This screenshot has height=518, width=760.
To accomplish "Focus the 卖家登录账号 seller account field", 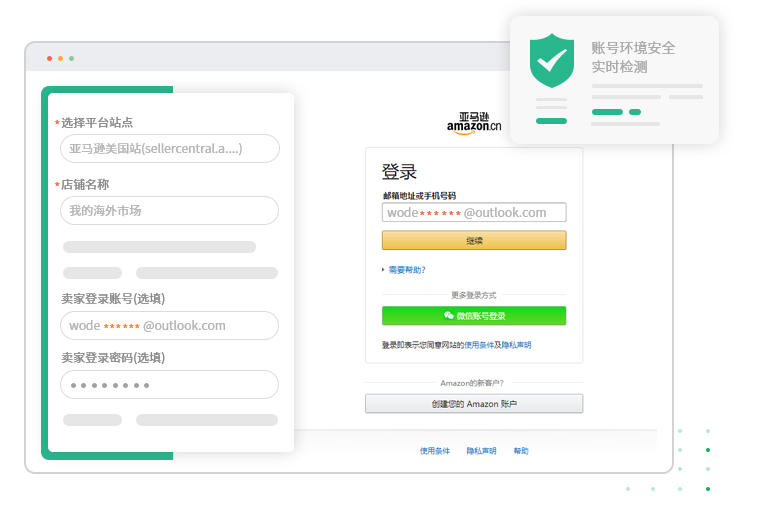I will [x=170, y=326].
